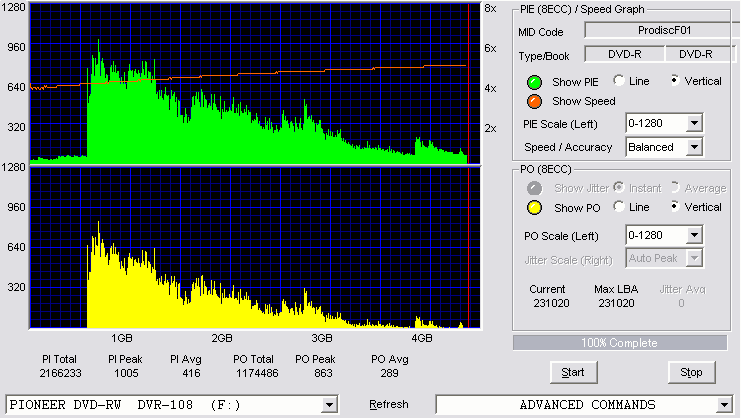Click the Start button
This screenshot has width=741, height=418.
[x=574, y=373]
